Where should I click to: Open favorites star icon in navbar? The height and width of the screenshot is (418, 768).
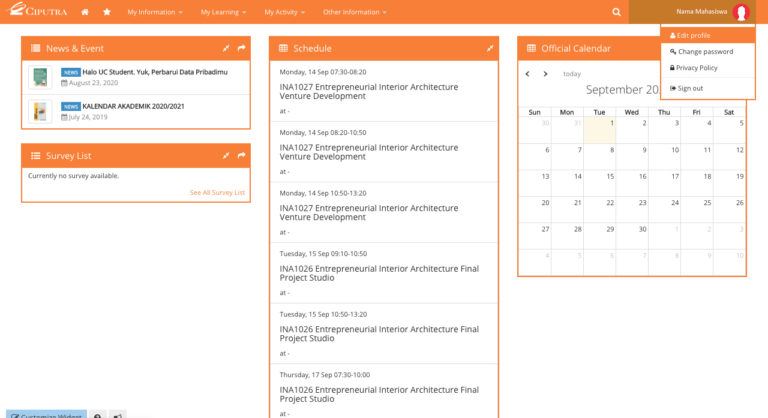point(107,12)
